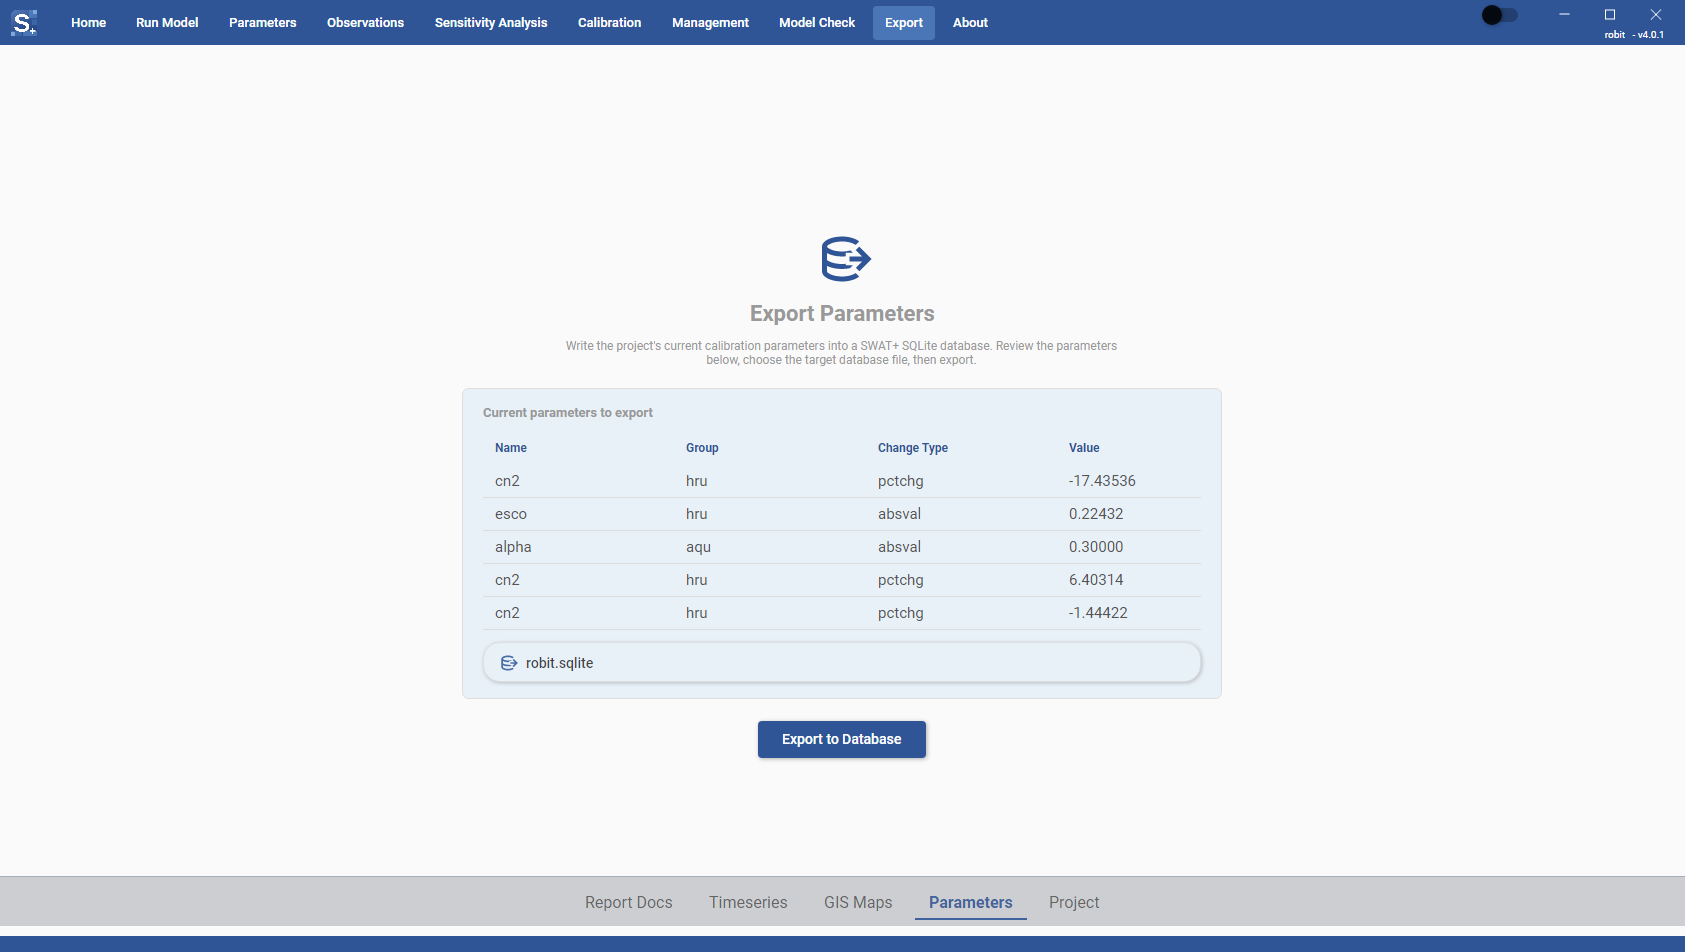Switch to the Project tab

coord(1074,902)
